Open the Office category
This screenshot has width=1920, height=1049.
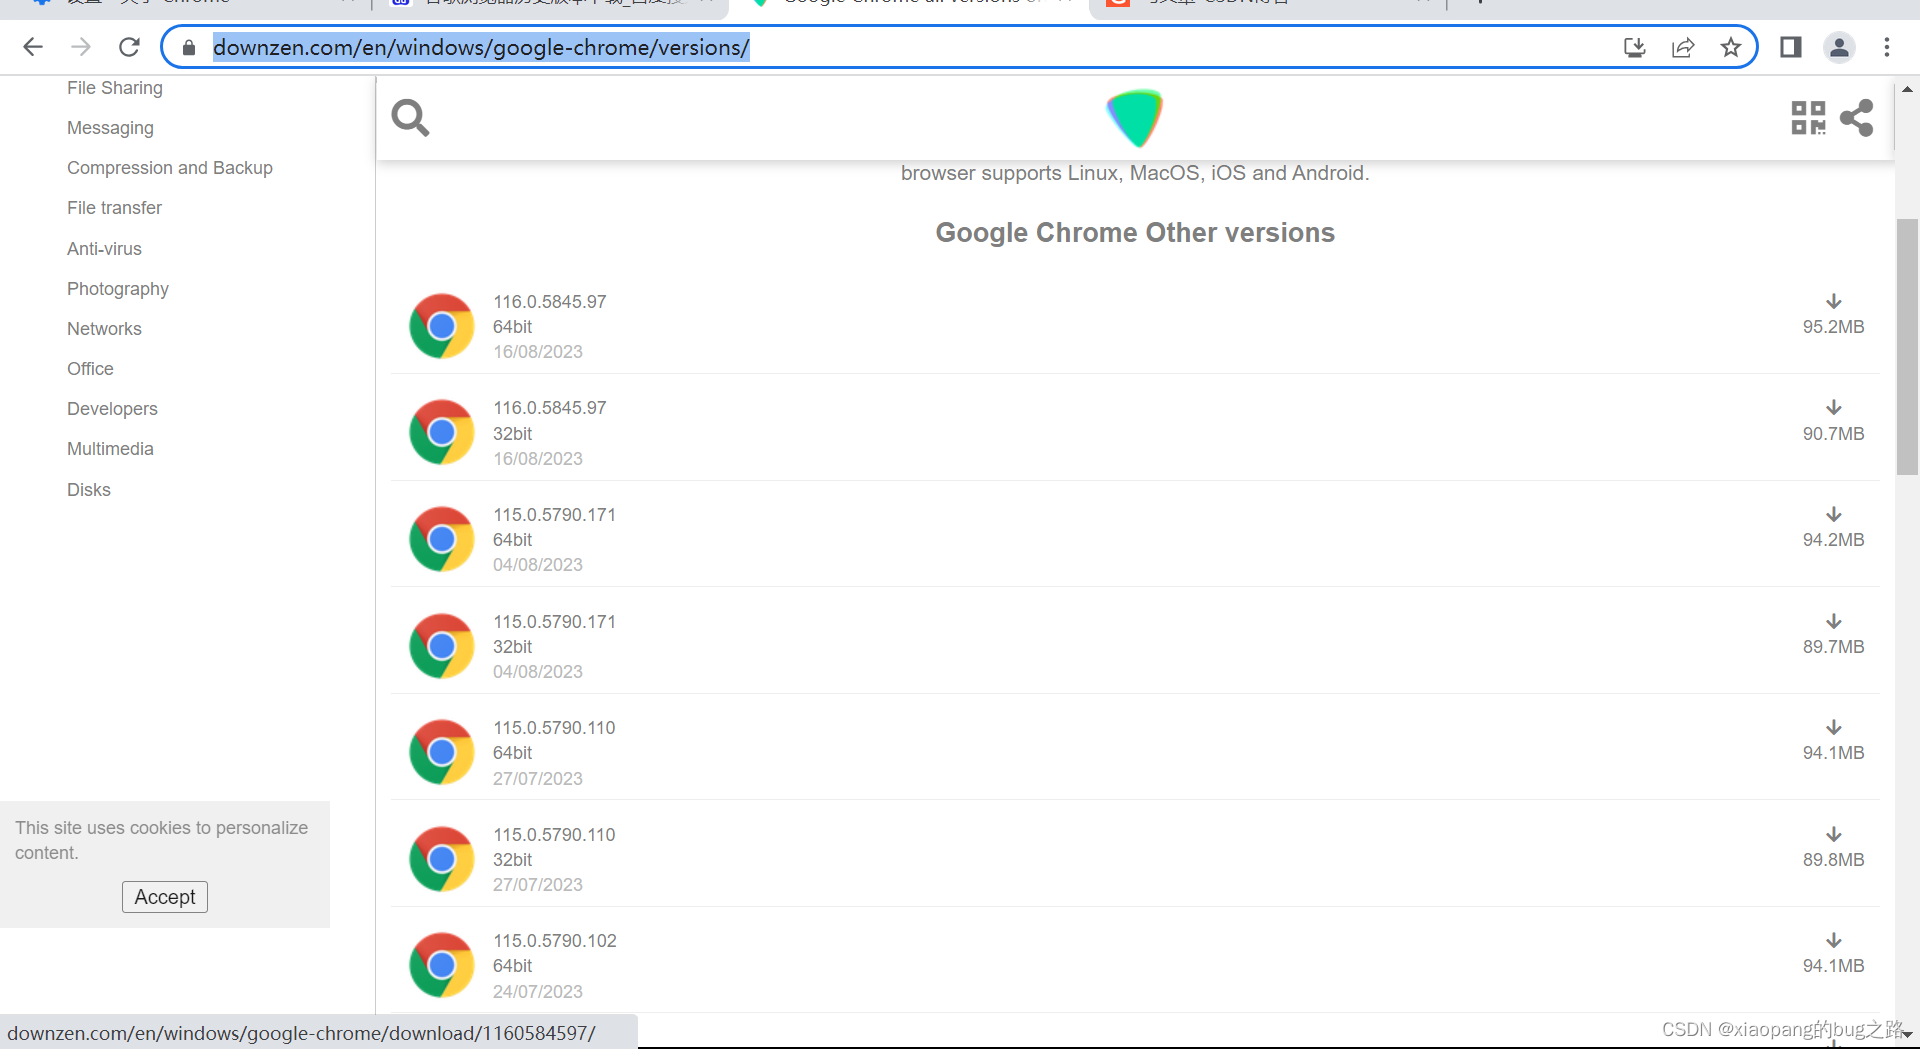[x=90, y=369]
